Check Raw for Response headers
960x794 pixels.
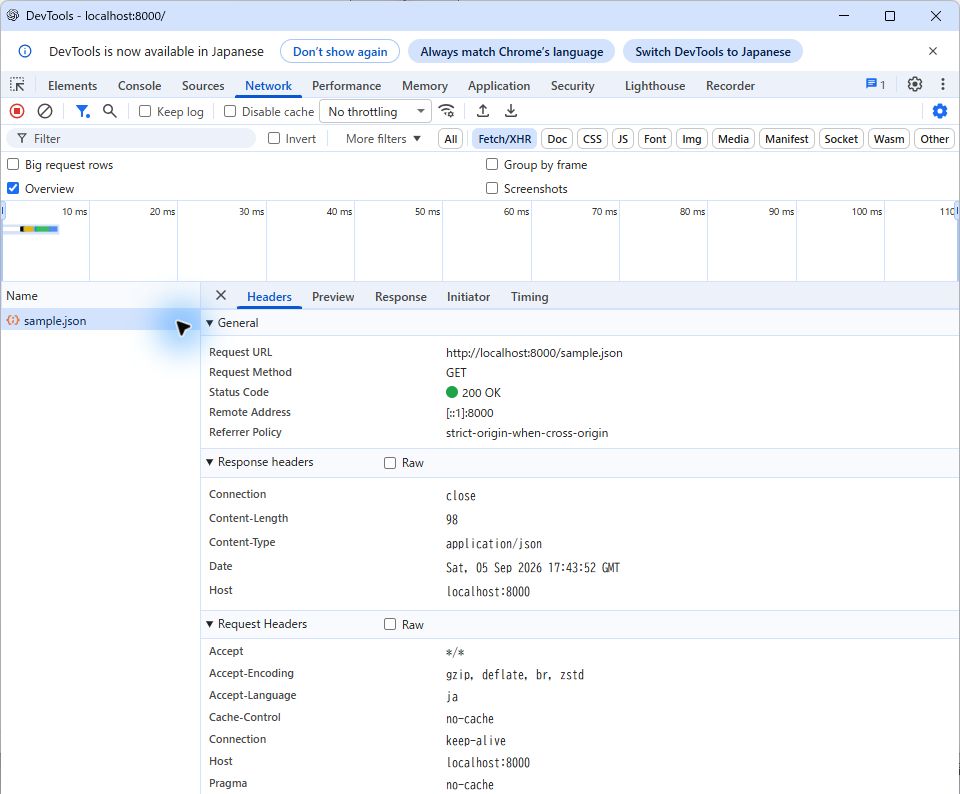point(390,463)
